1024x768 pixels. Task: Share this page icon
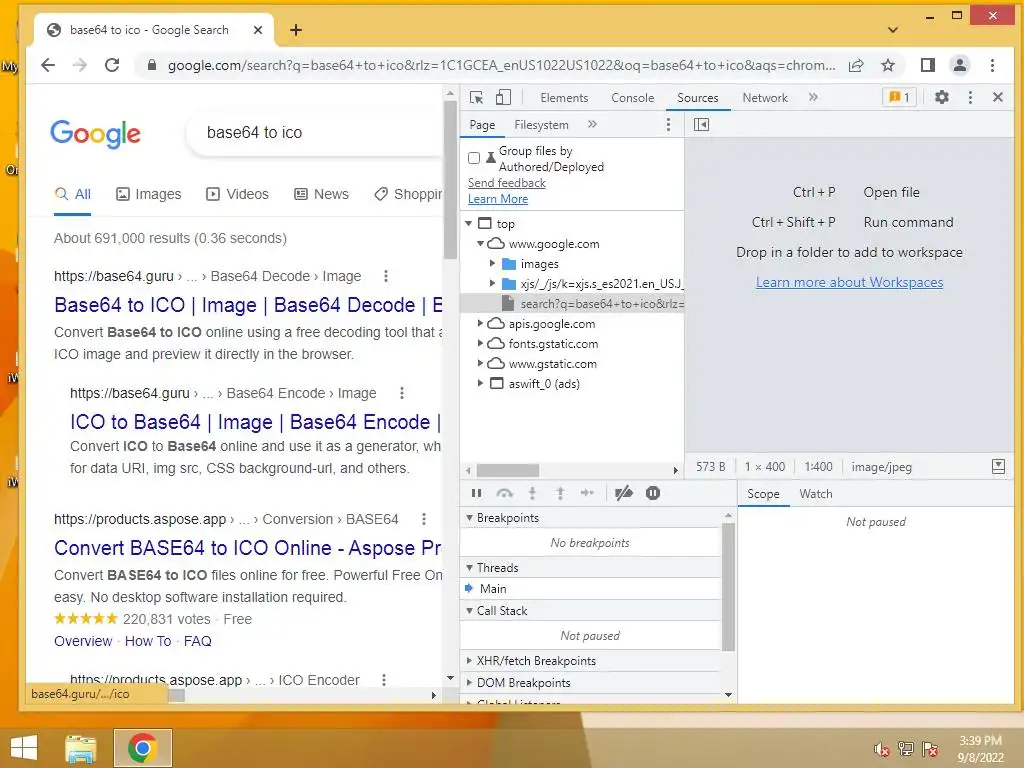856,65
